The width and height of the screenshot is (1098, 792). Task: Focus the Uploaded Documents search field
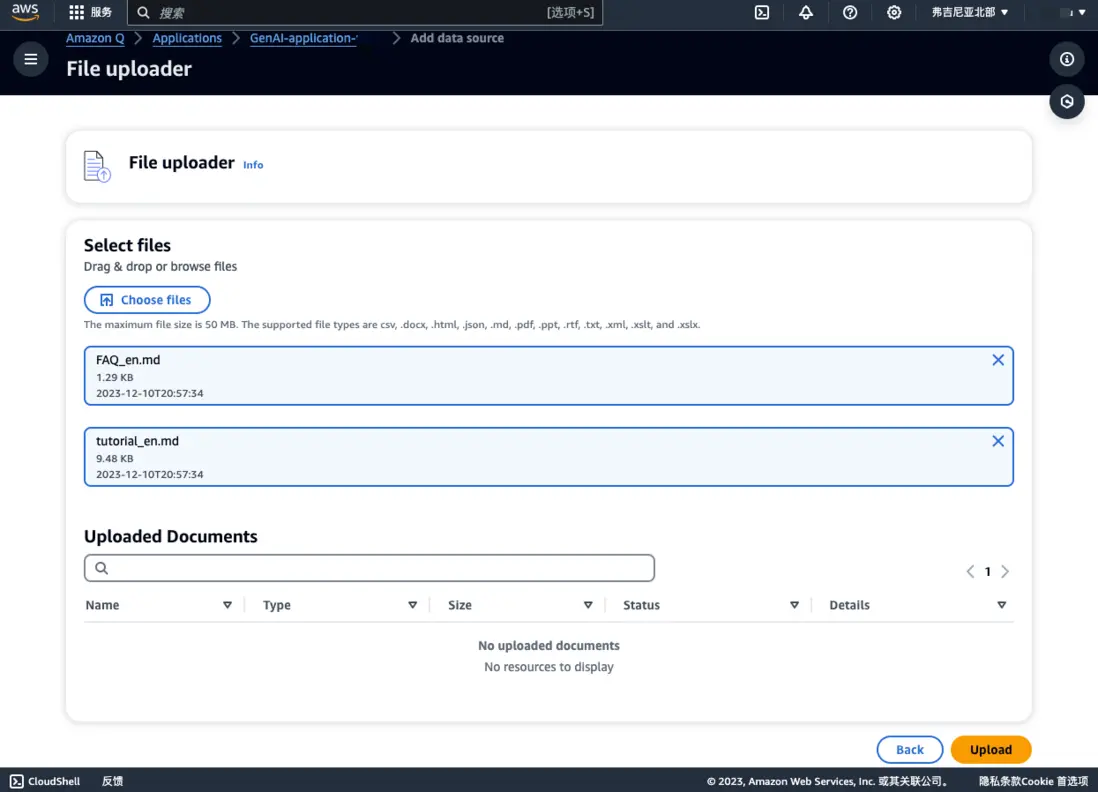369,568
